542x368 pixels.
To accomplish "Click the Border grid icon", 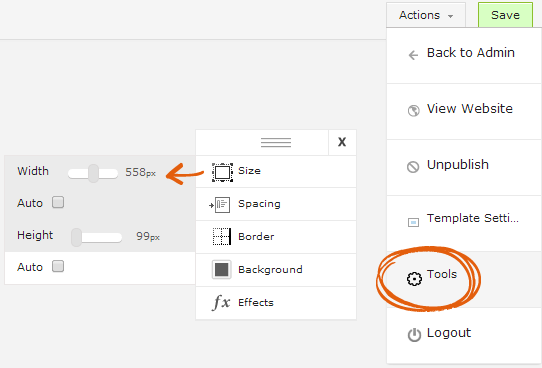I will click(x=222, y=237).
